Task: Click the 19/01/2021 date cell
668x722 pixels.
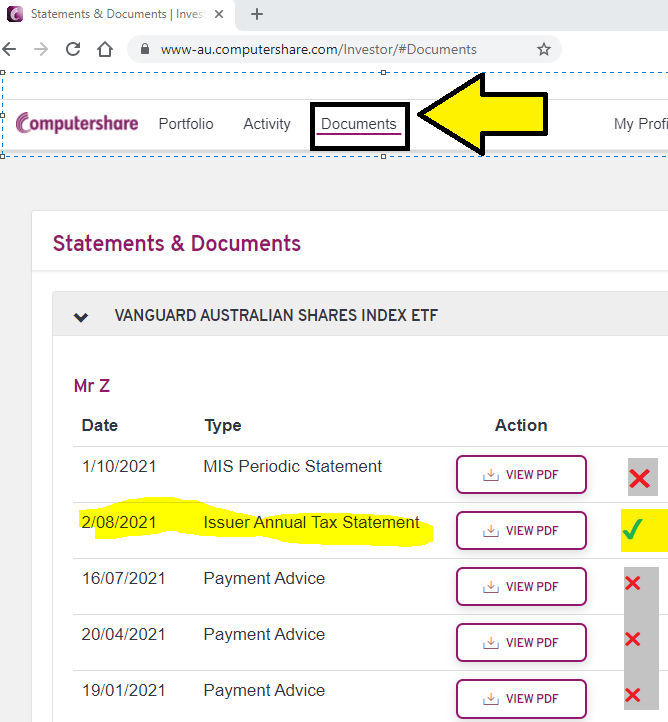Action: (123, 691)
